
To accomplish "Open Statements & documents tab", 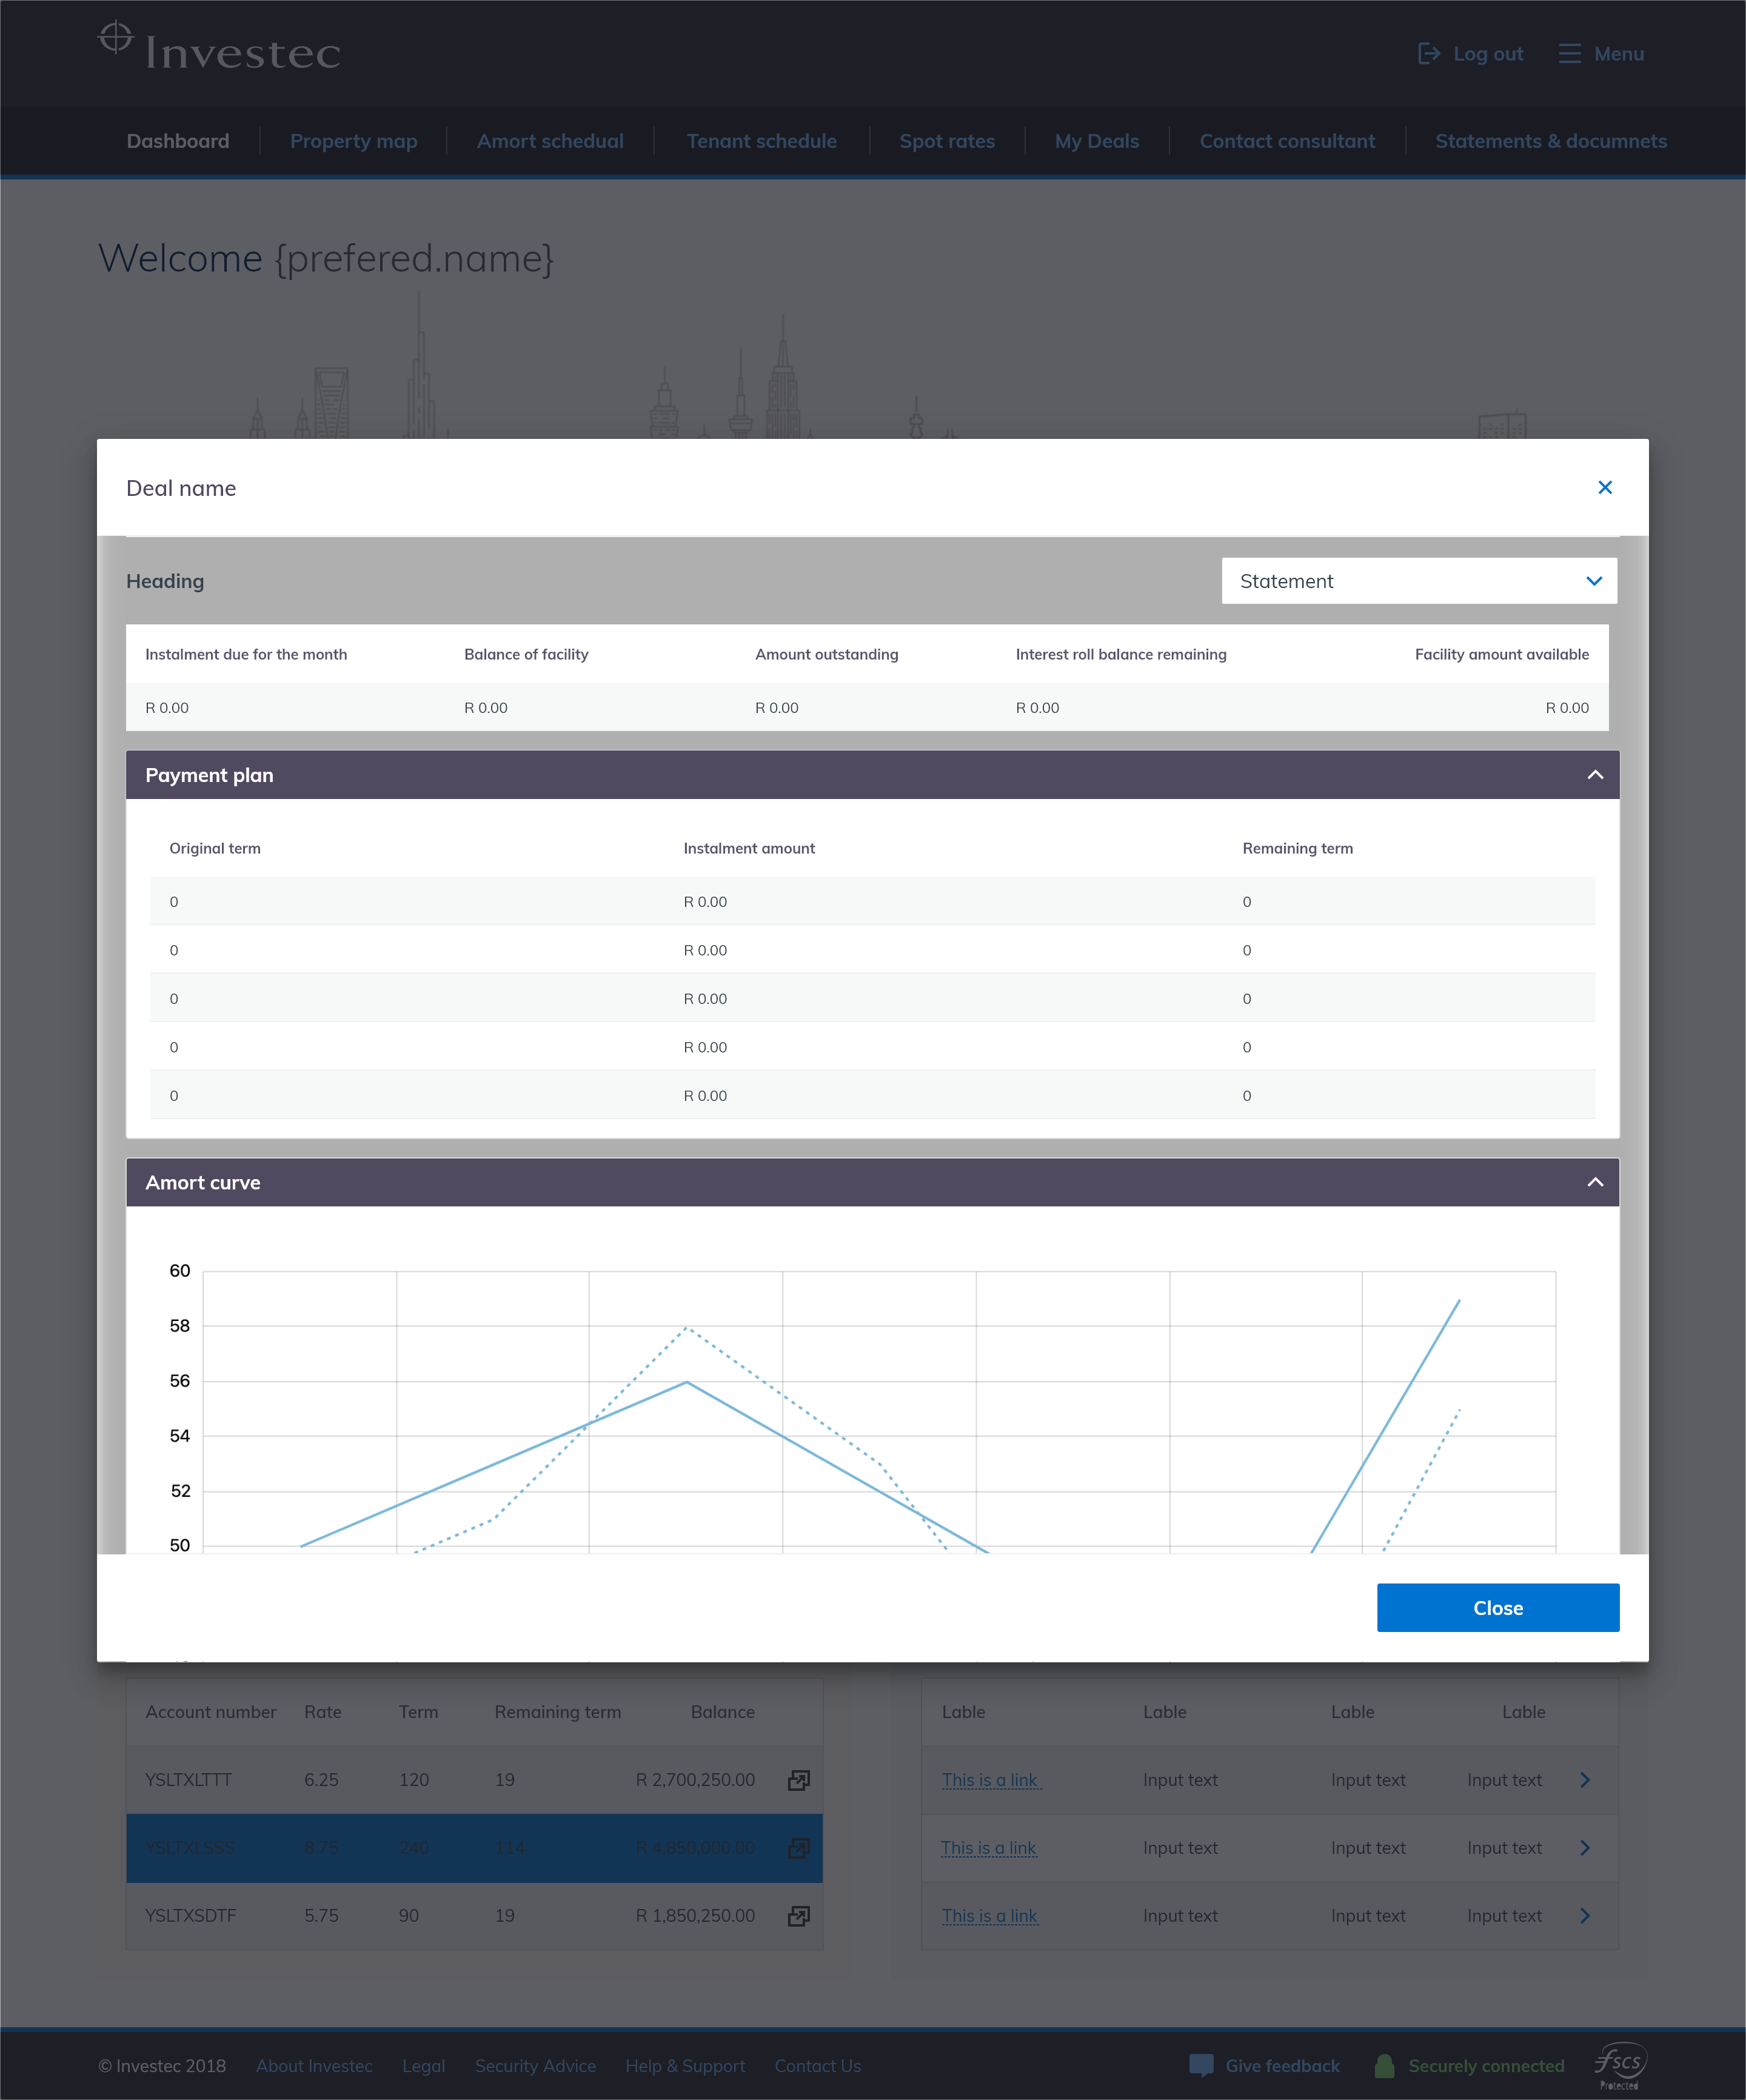I will [1550, 141].
